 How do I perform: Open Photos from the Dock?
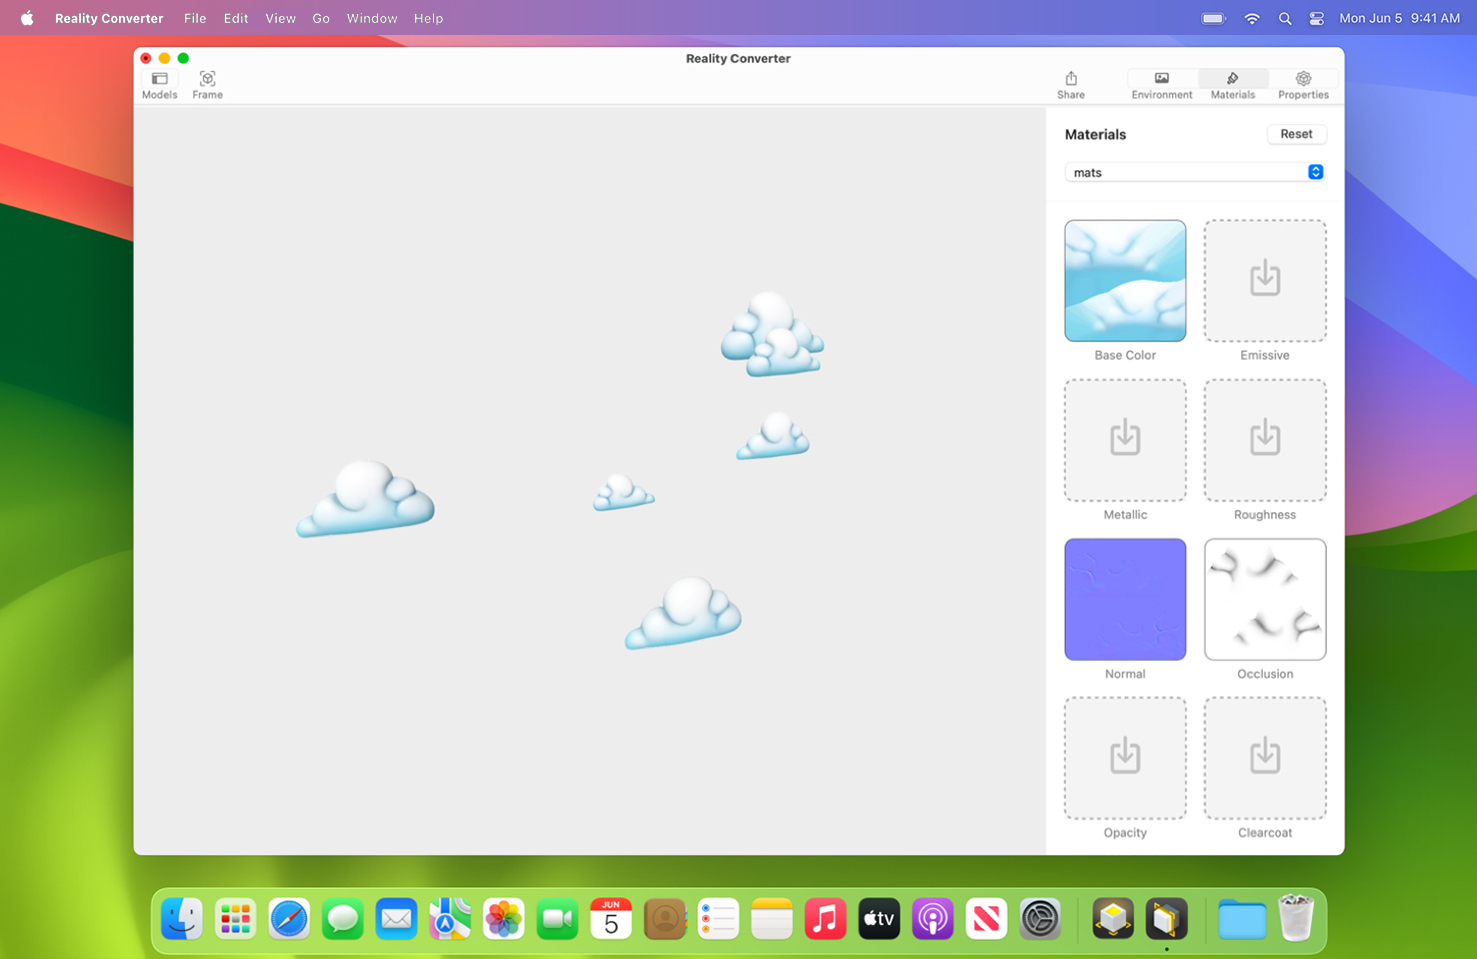pyautogui.click(x=504, y=918)
